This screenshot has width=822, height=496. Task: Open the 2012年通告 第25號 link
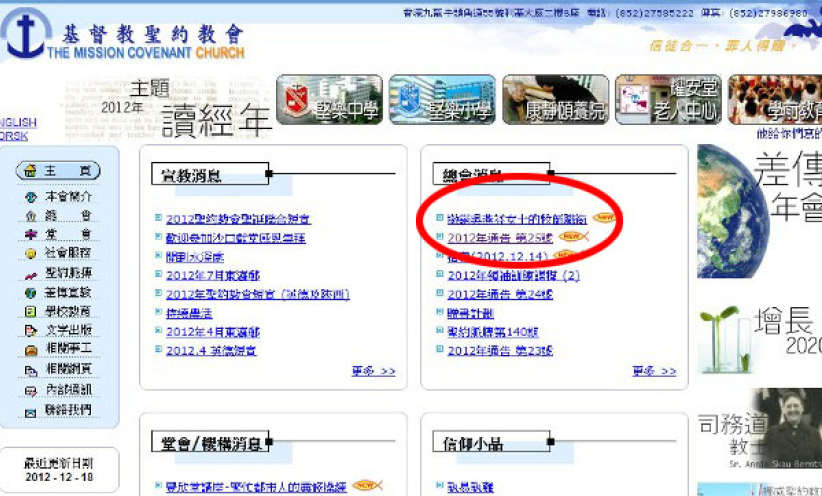[x=500, y=237]
